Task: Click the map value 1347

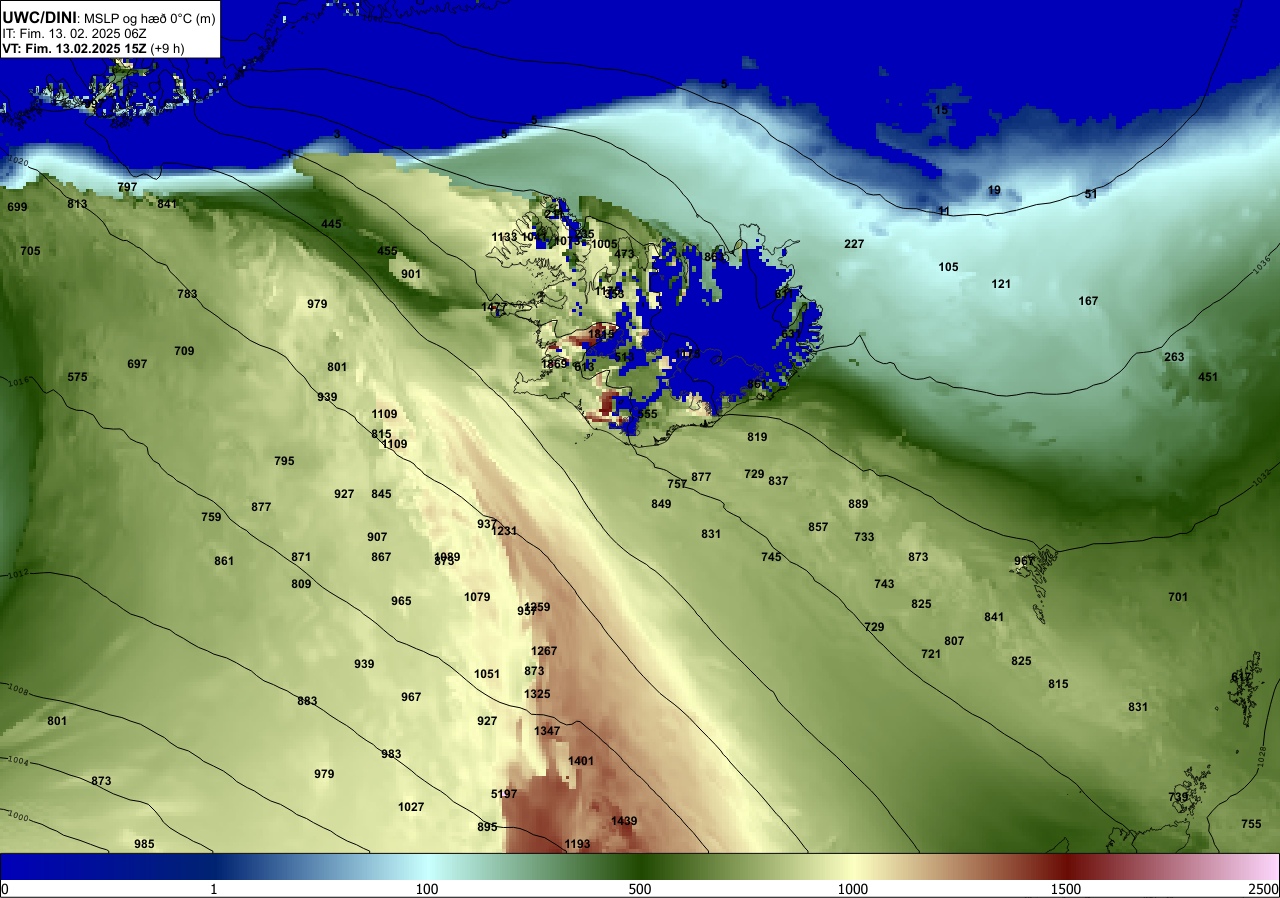Action: (x=547, y=731)
